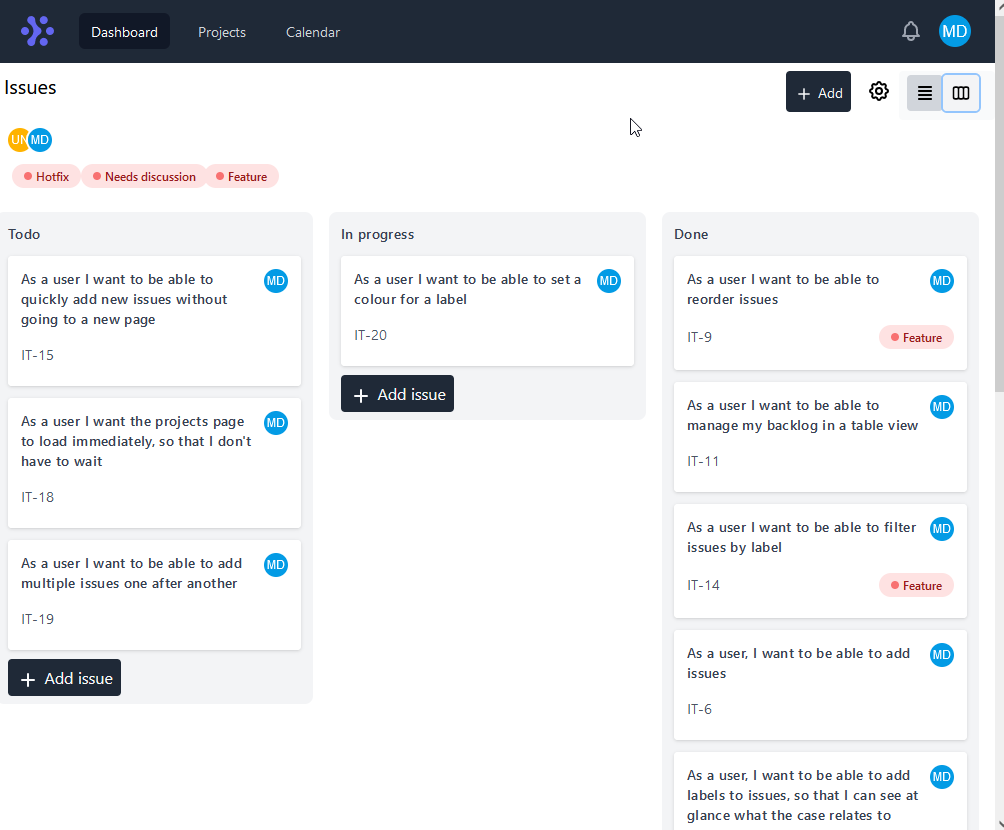1004x830 pixels.
Task: Click the MD assignee avatar on IT-15 card
Action: point(276,281)
